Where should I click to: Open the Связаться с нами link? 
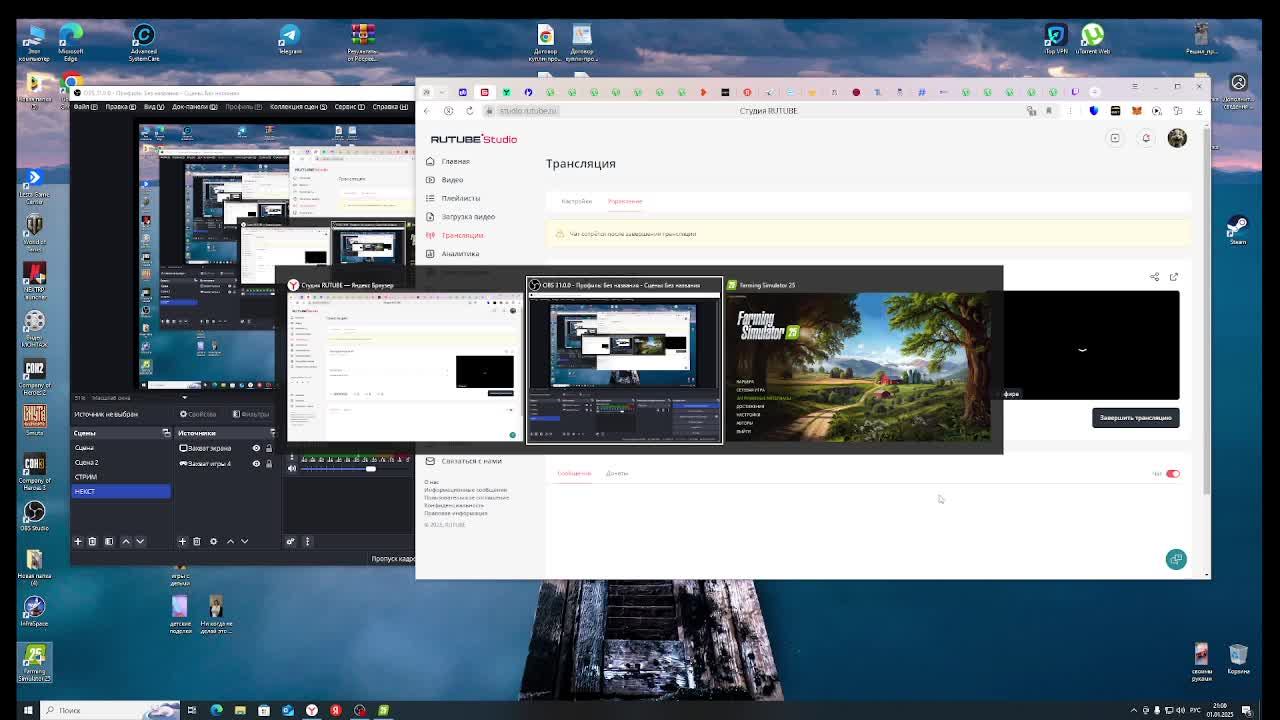click(x=471, y=461)
